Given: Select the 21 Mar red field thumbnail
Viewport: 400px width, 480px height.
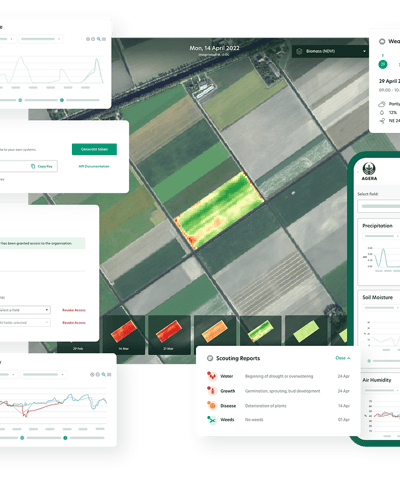Looking at the screenshot, I should [169, 335].
